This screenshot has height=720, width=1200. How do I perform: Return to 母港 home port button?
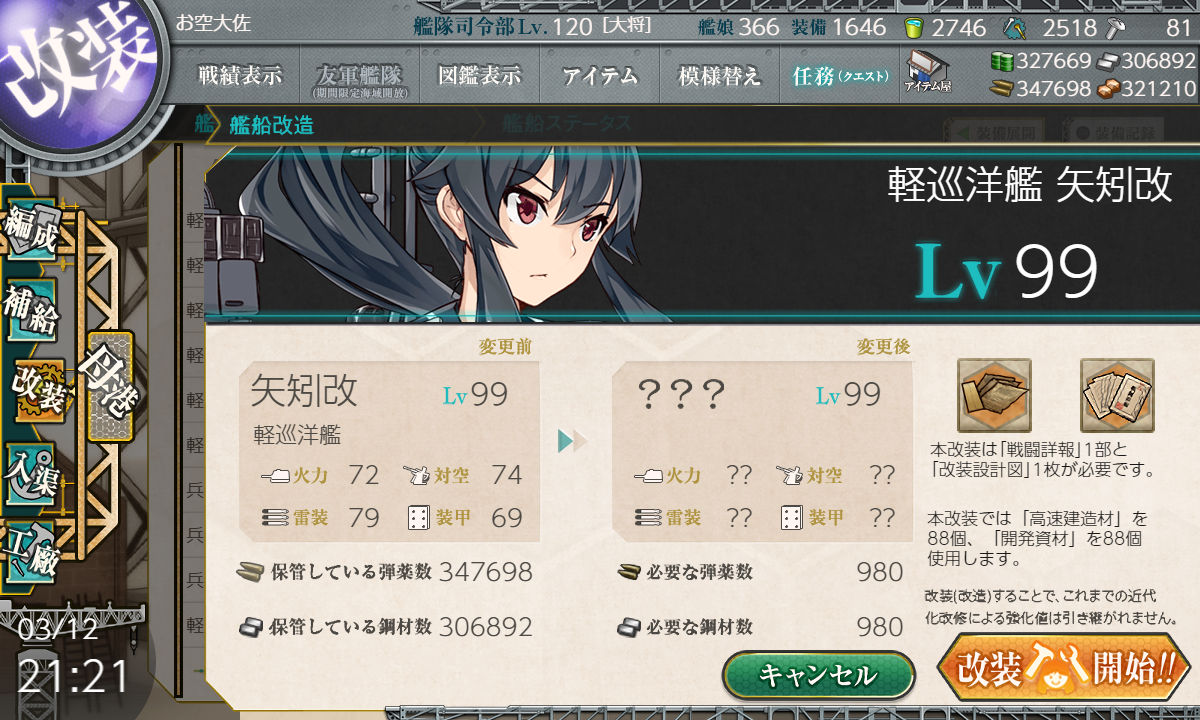point(108,385)
